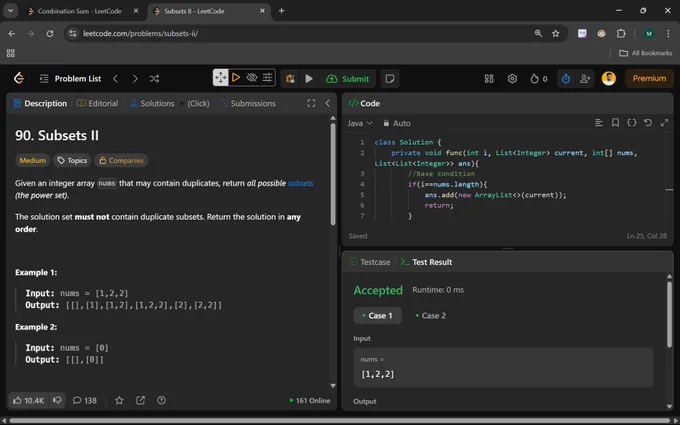Select Case 1
Viewport: 680px width, 425px height.
pyautogui.click(x=377, y=315)
